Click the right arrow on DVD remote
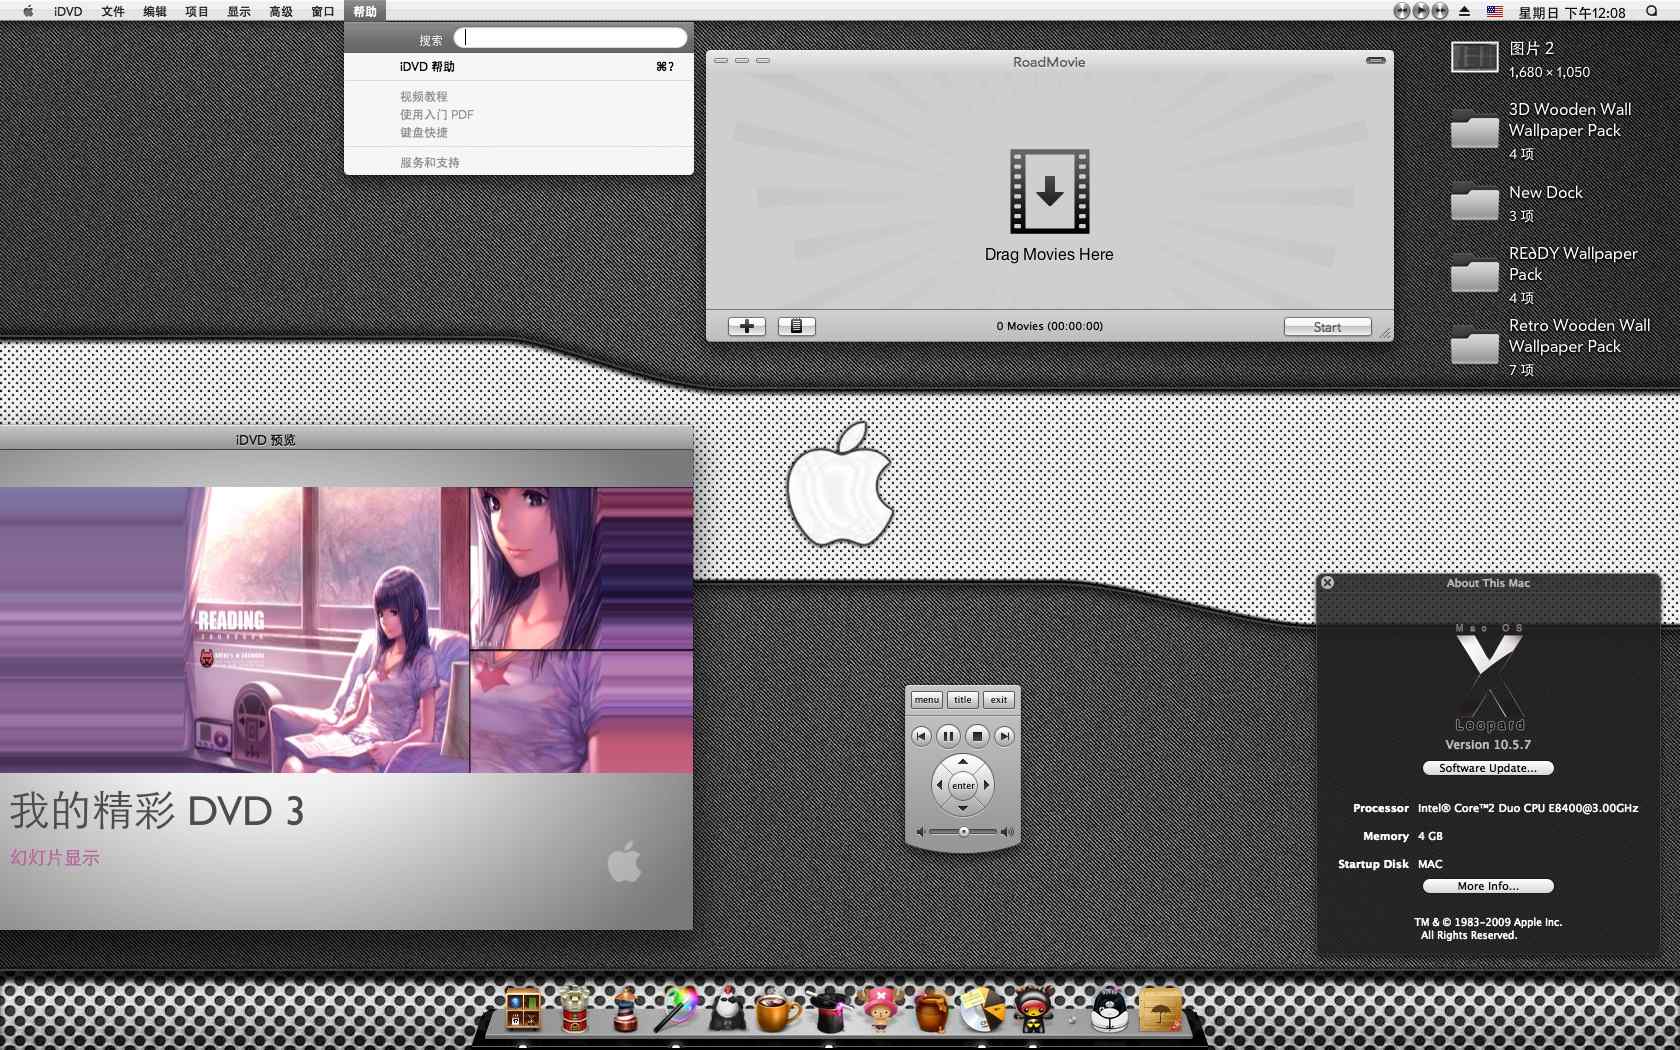 pyautogui.click(x=987, y=785)
